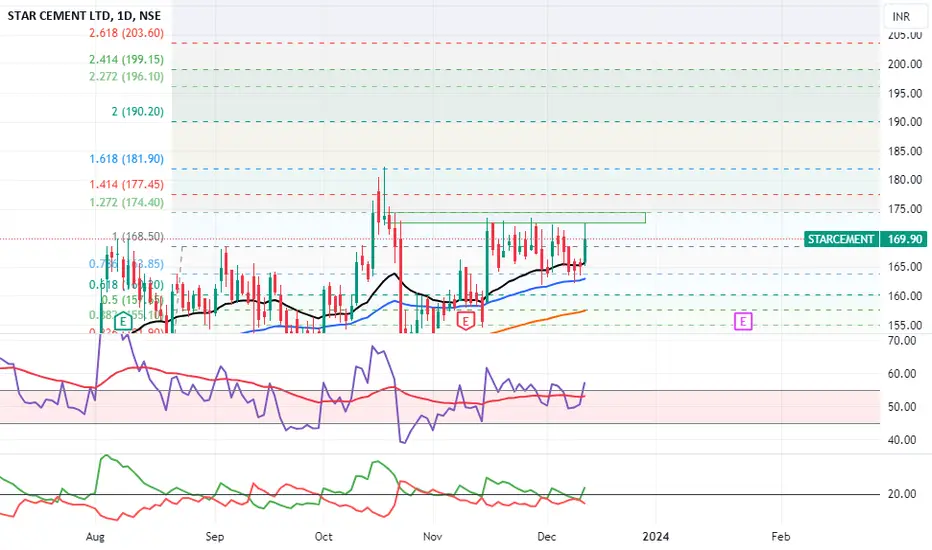Click the 169.90 current price tag
Viewport: 932px width, 550px height.
(x=904, y=239)
